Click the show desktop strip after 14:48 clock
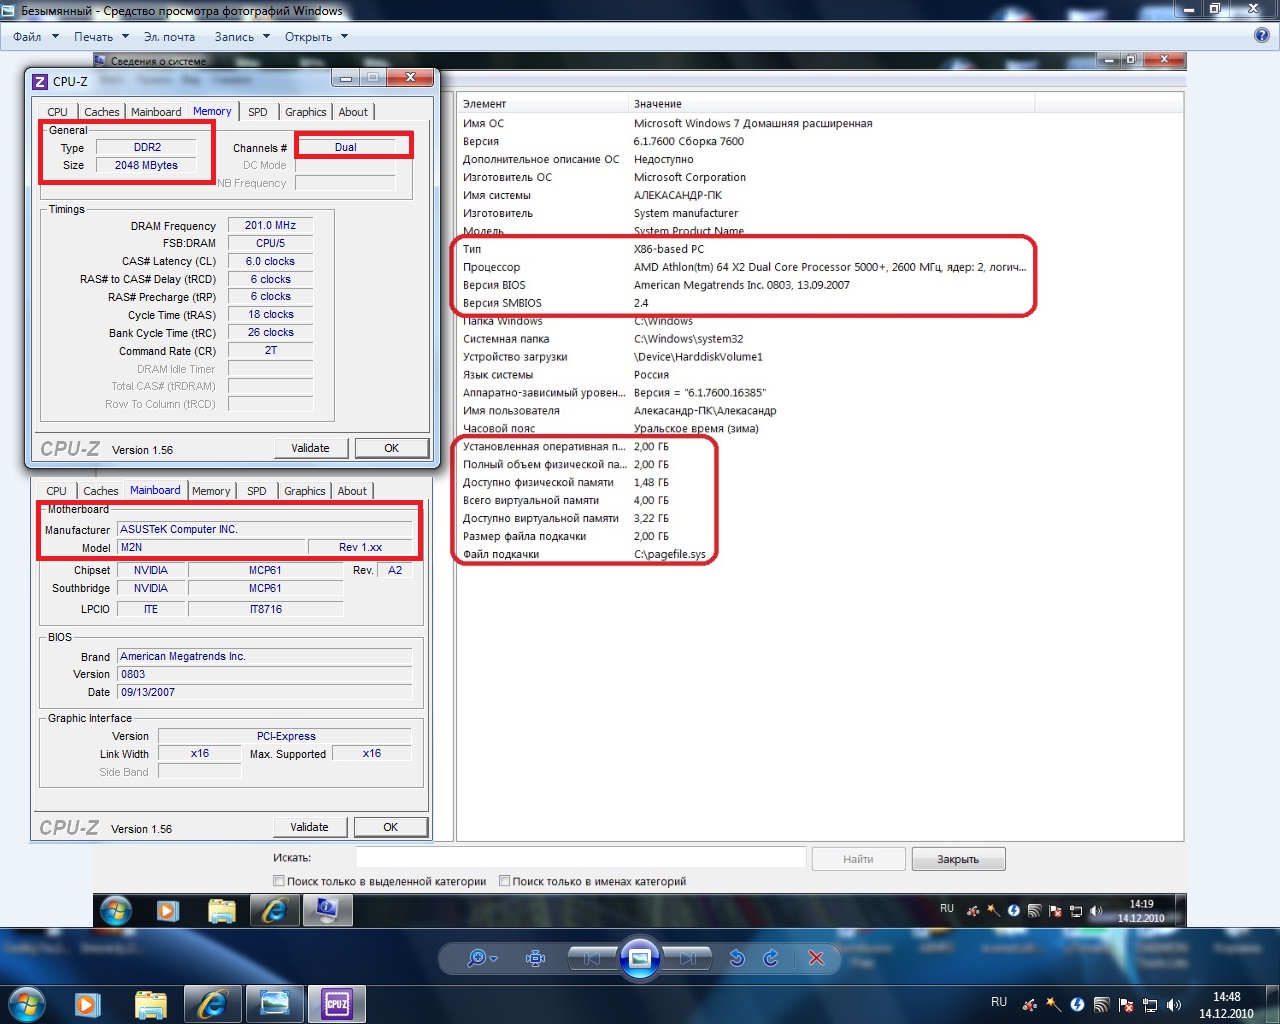The width and height of the screenshot is (1280, 1024). pyautogui.click(x=1272, y=1004)
